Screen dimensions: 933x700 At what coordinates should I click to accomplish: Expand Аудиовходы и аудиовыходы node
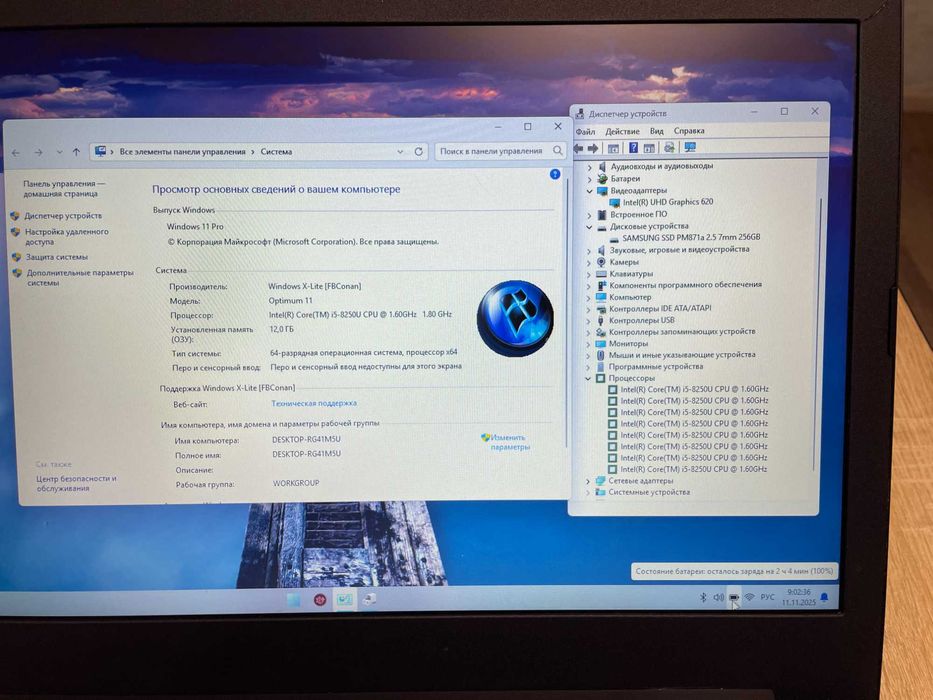[x=590, y=167]
